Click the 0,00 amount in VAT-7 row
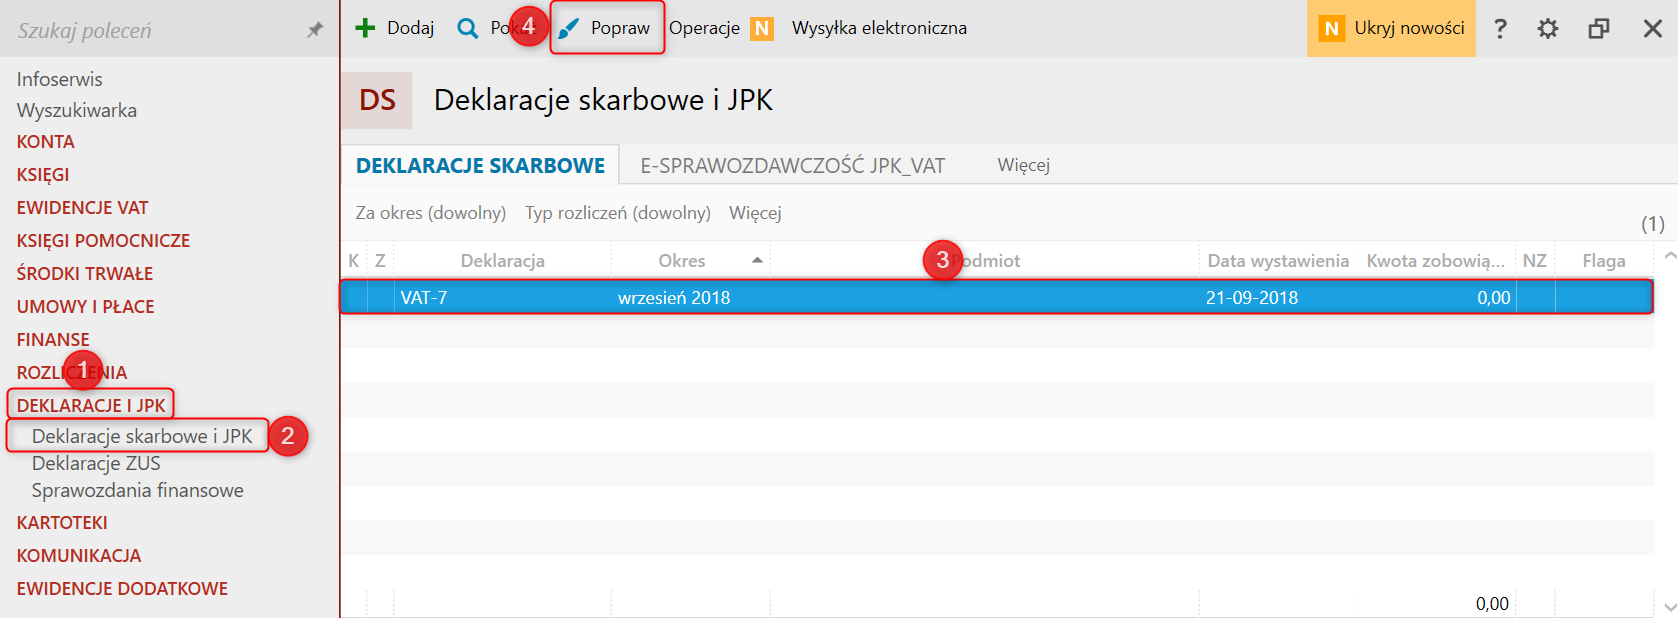 pyautogui.click(x=1494, y=297)
